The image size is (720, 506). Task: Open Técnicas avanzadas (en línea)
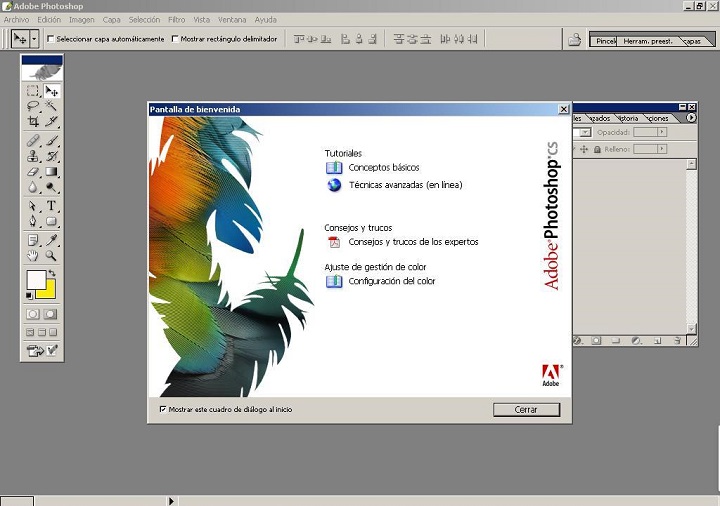pos(405,185)
